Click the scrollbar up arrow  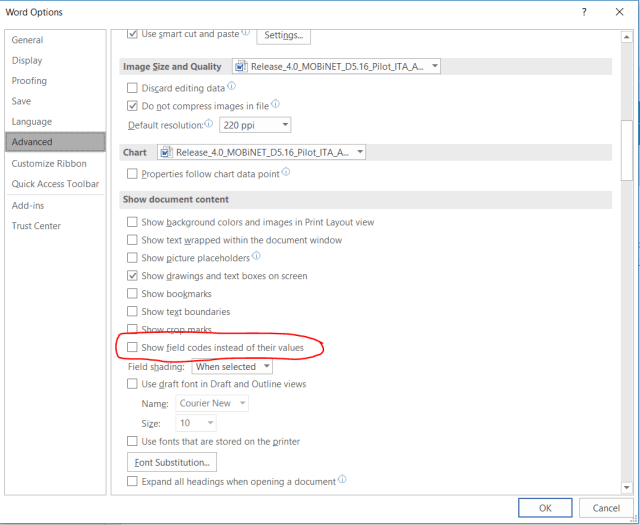(x=627, y=37)
